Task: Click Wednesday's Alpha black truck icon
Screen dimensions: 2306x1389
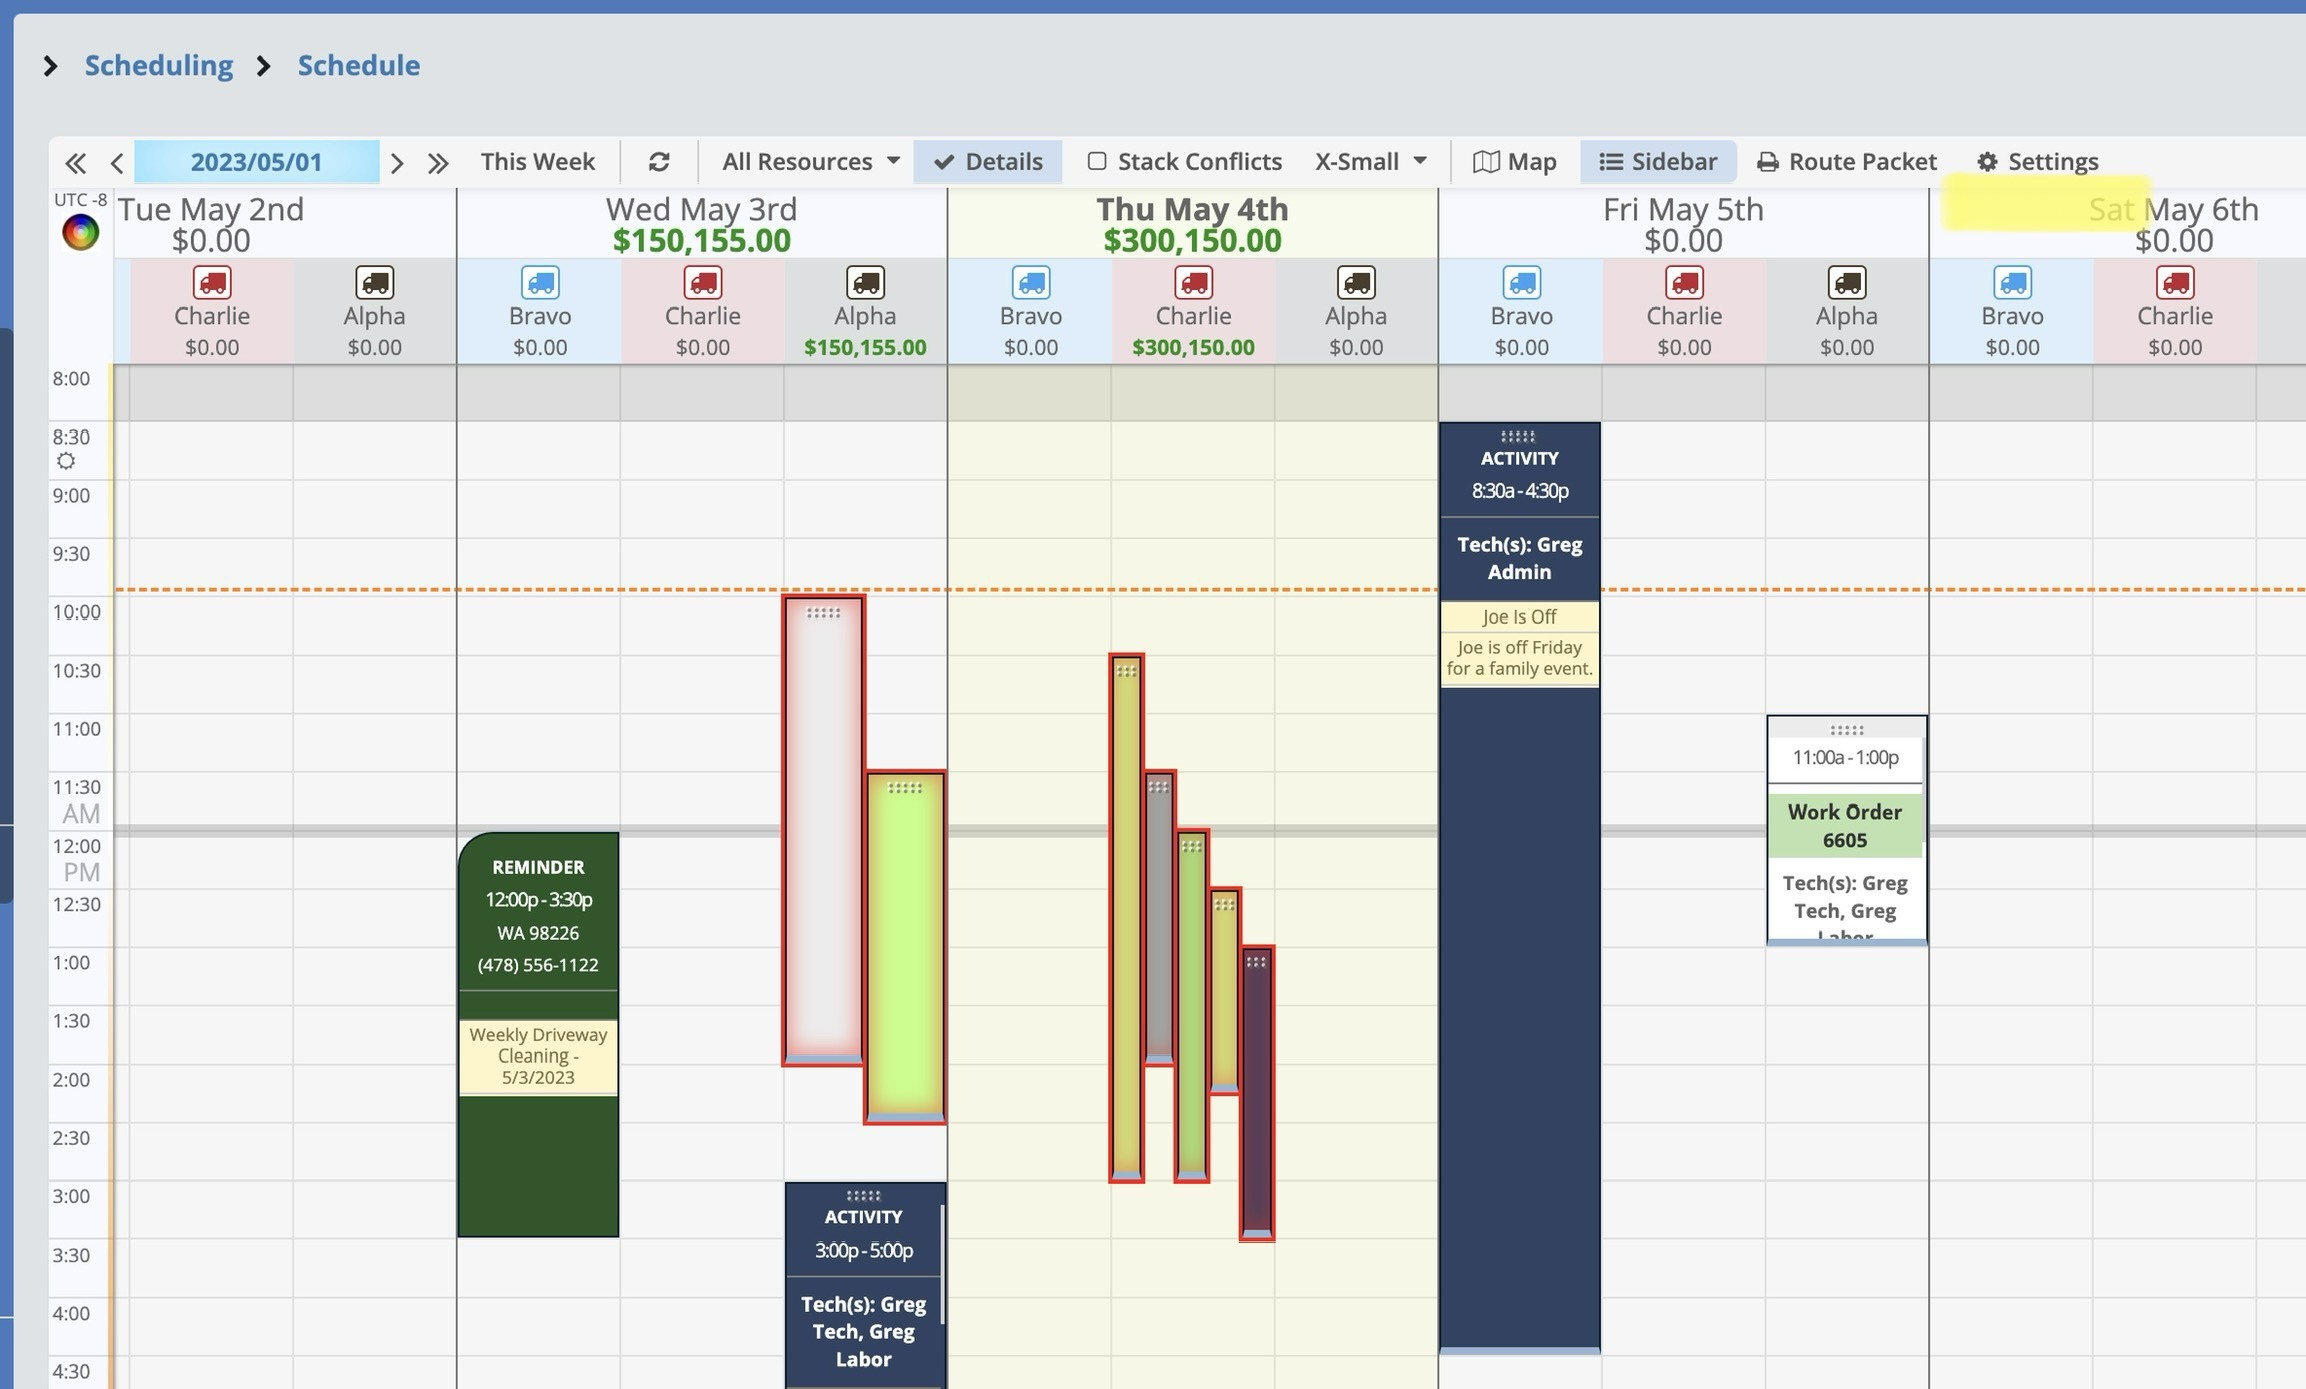Action: 865,283
